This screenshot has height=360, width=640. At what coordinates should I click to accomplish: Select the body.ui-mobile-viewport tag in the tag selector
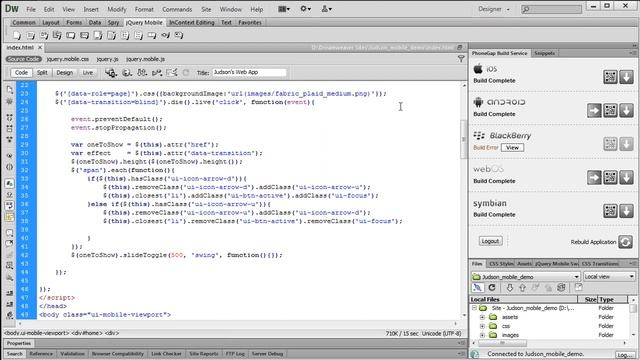37,333
